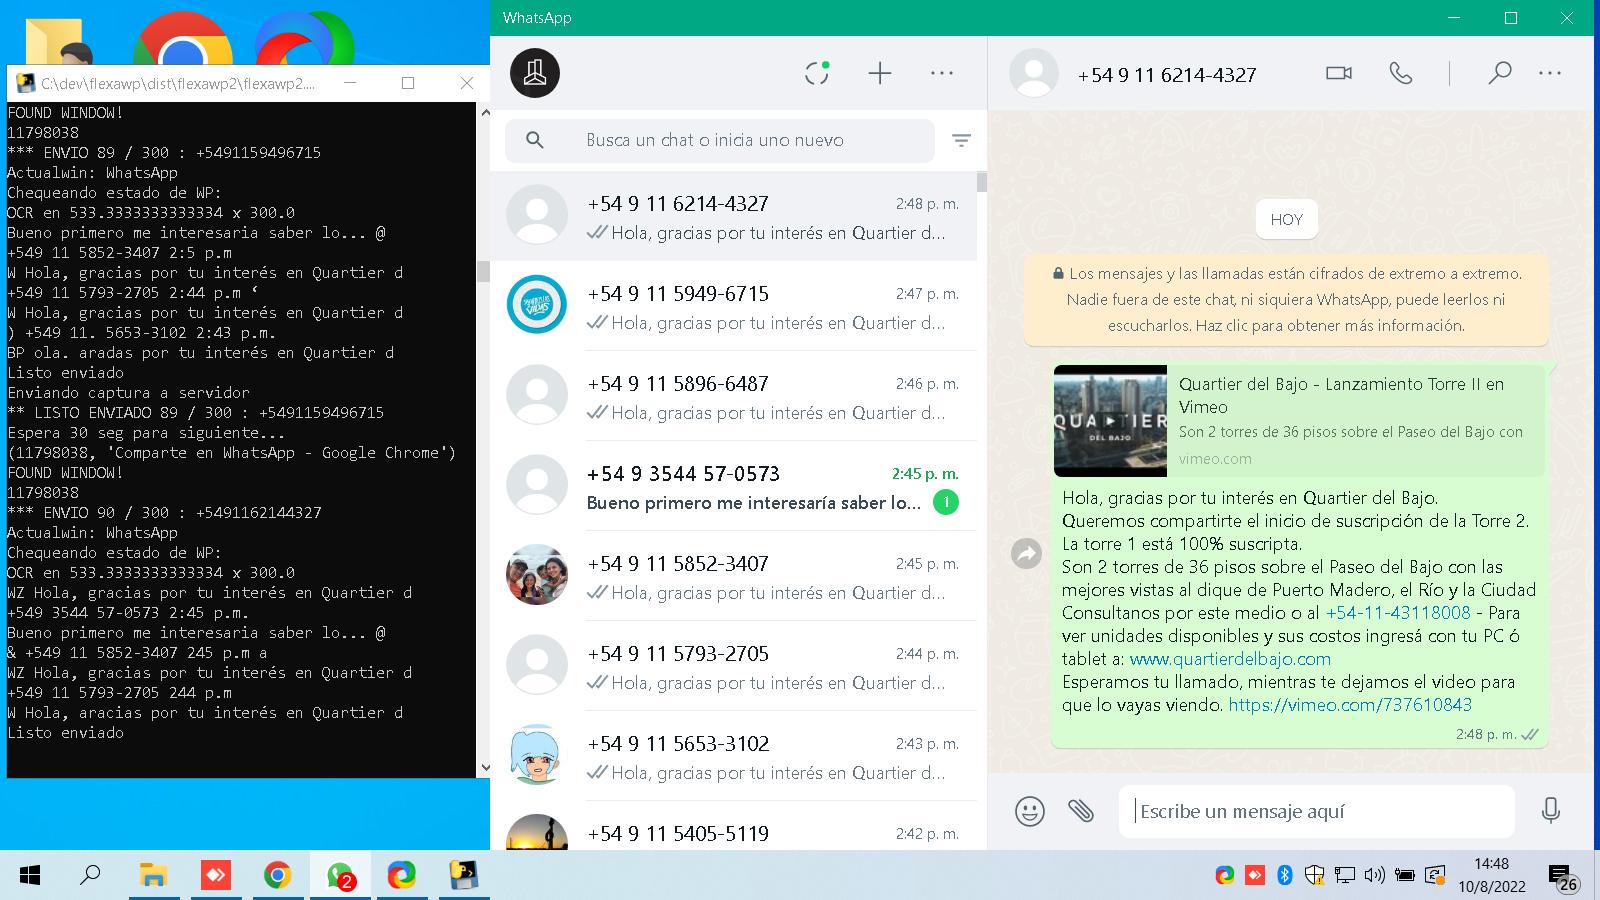Start a new chat with plus icon

880,73
